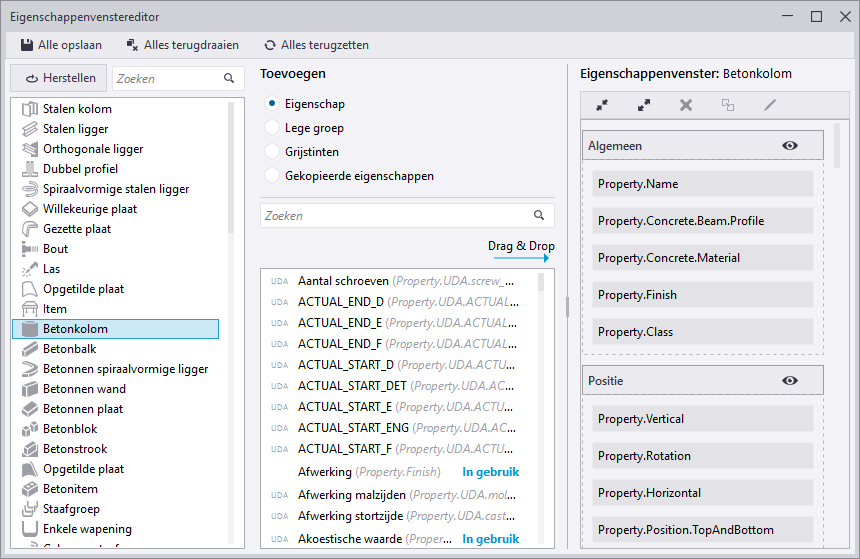Click the expand all groups icon
The width and height of the screenshot is (860, 559).
pos(644,105)
